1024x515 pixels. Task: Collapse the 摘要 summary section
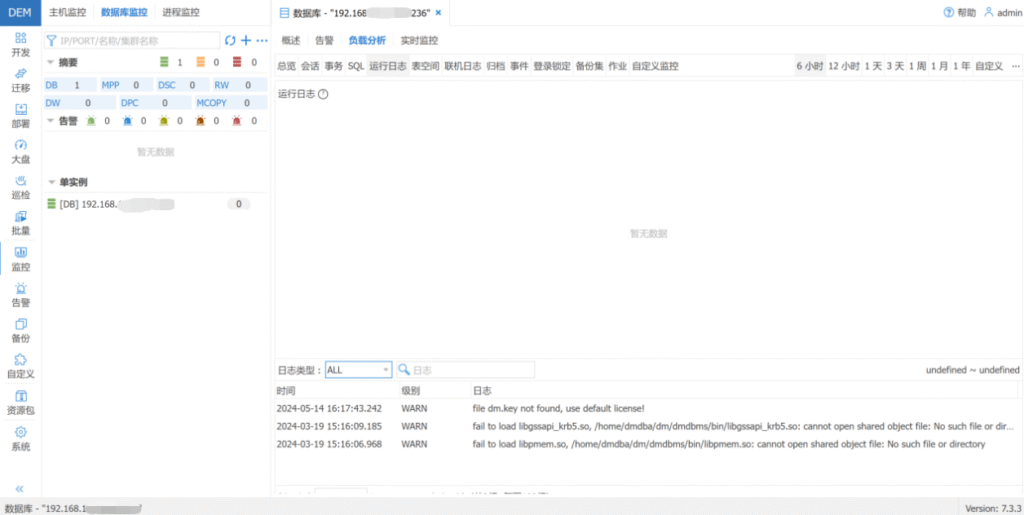(51, 63)
